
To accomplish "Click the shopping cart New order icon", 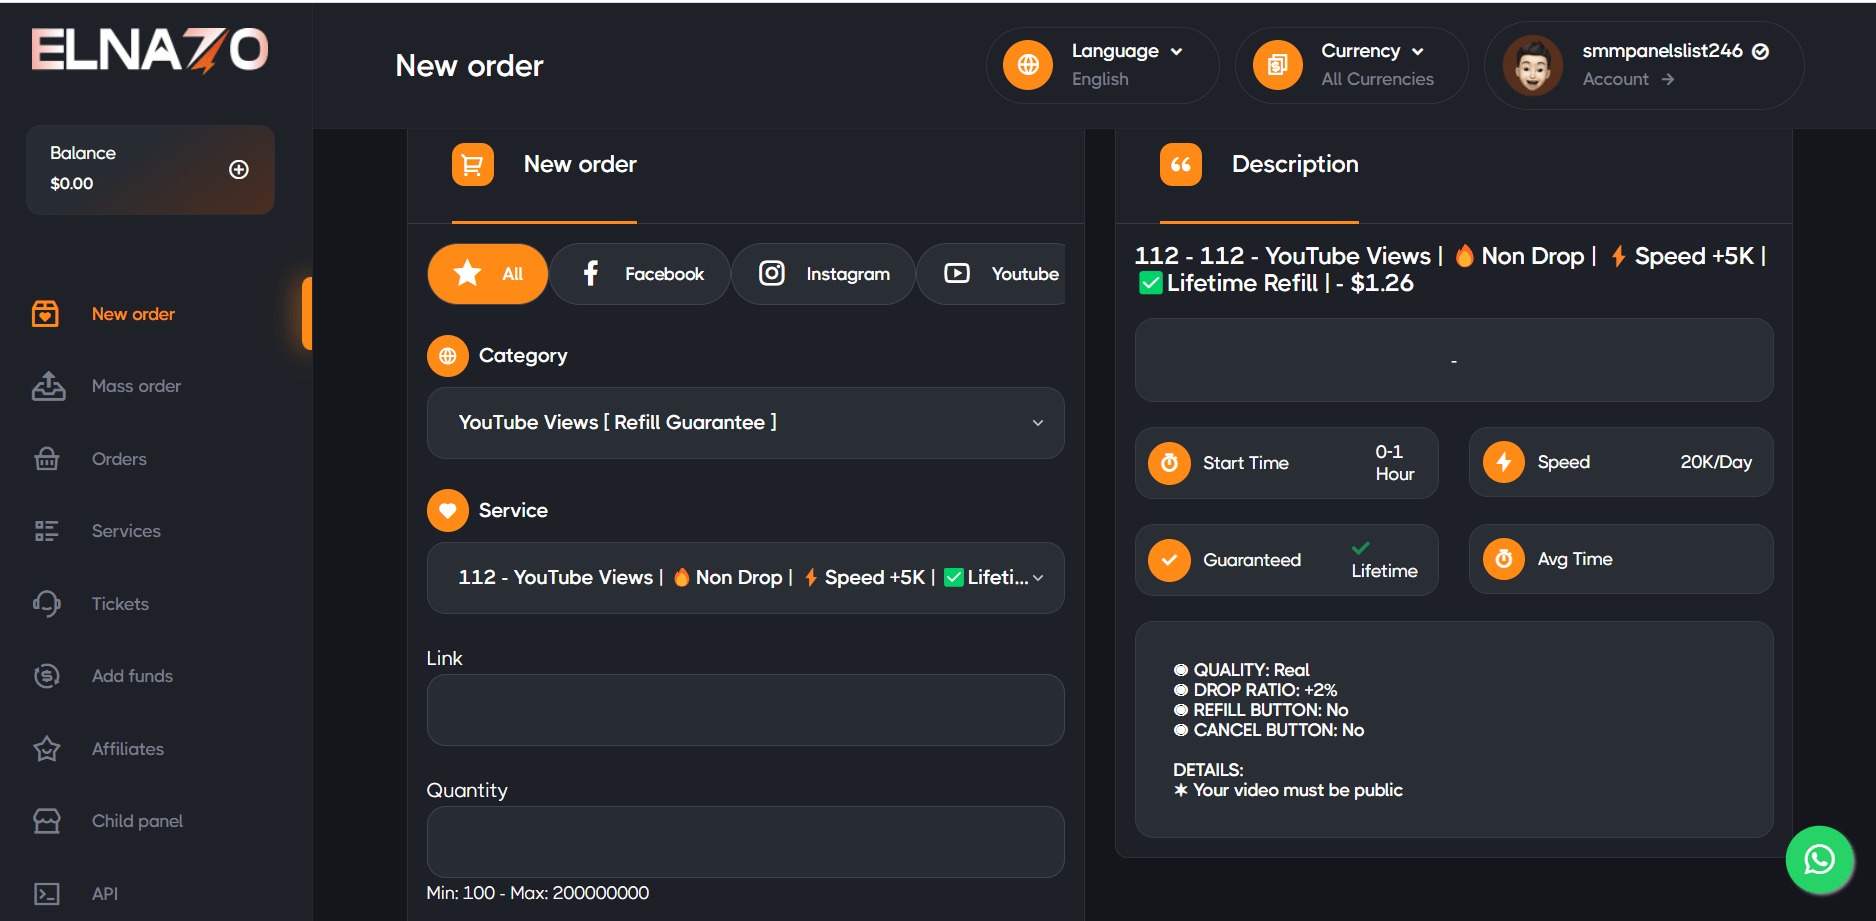I will tap(472, 164).
